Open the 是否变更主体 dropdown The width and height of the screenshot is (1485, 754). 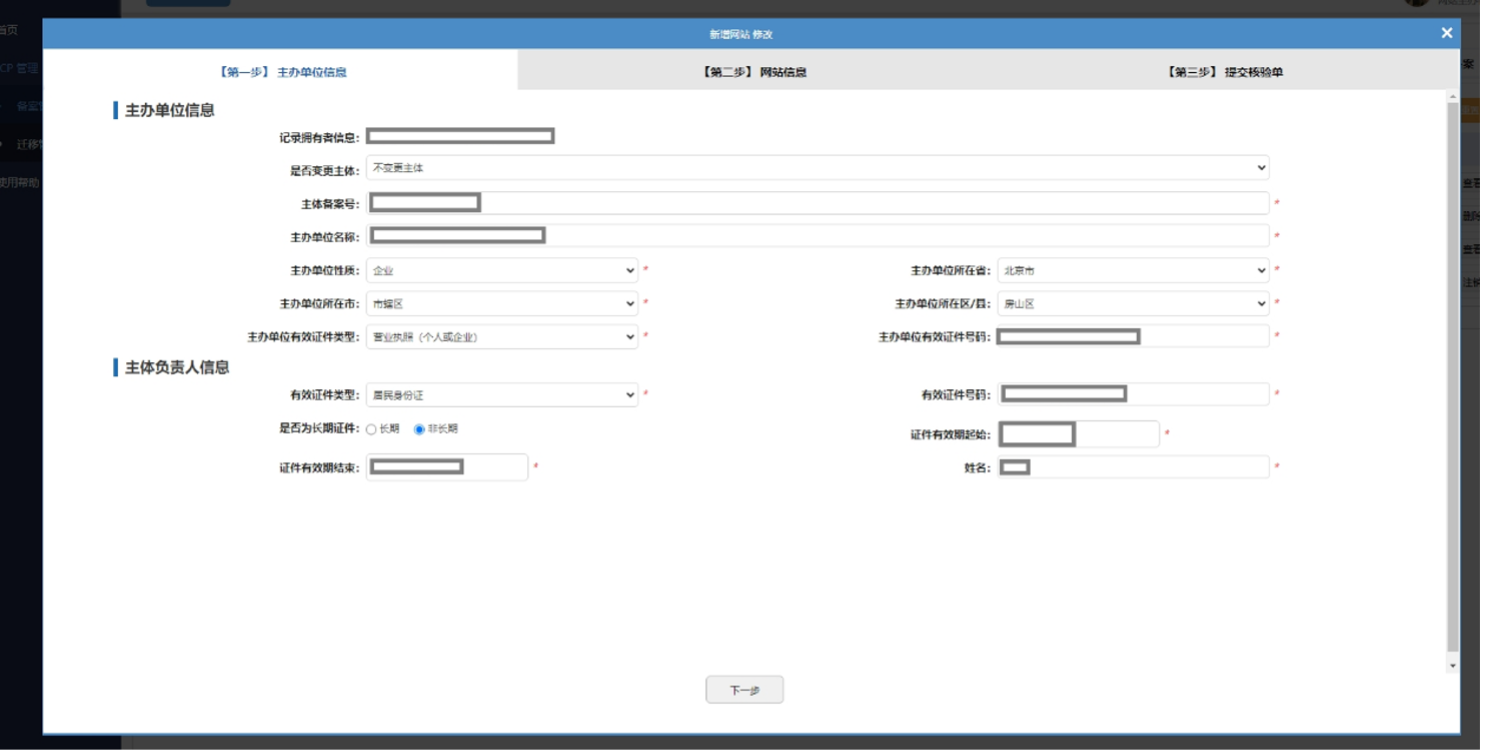(x=817, y=168)
